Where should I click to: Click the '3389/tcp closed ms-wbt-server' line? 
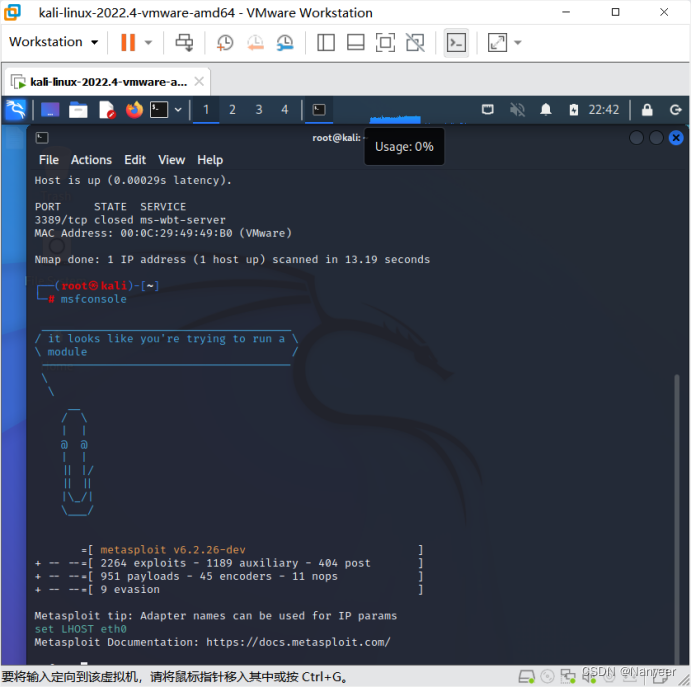coord(130,220)
